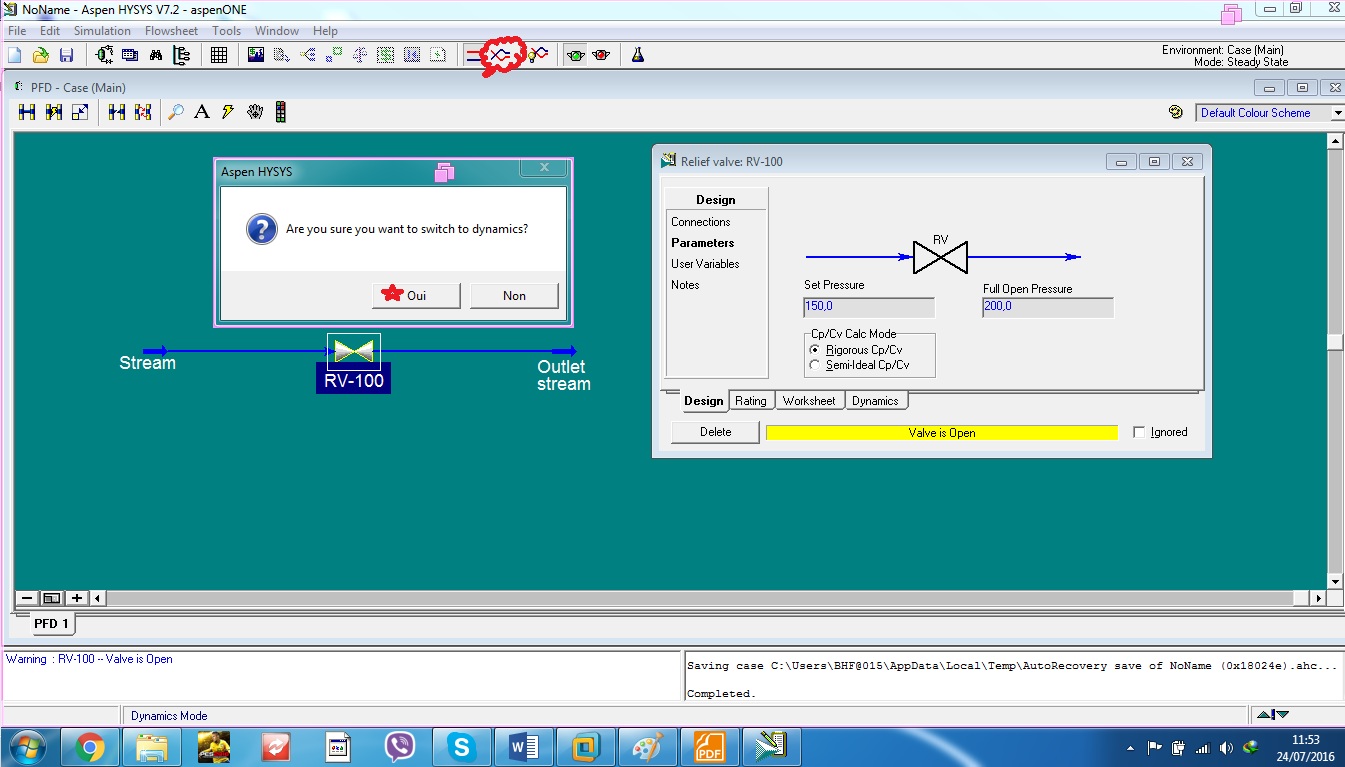The width and height of the screenshot is (1345, 767).
Task: Open the Object Navigator binoculars icon
Action: 156,55
